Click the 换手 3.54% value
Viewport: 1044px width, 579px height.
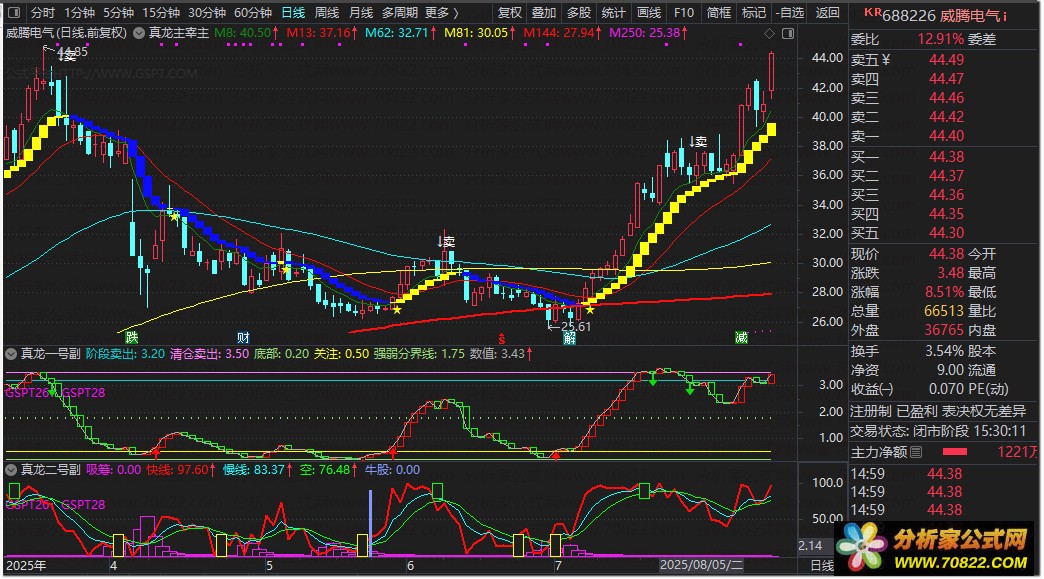tap(944, 351)
